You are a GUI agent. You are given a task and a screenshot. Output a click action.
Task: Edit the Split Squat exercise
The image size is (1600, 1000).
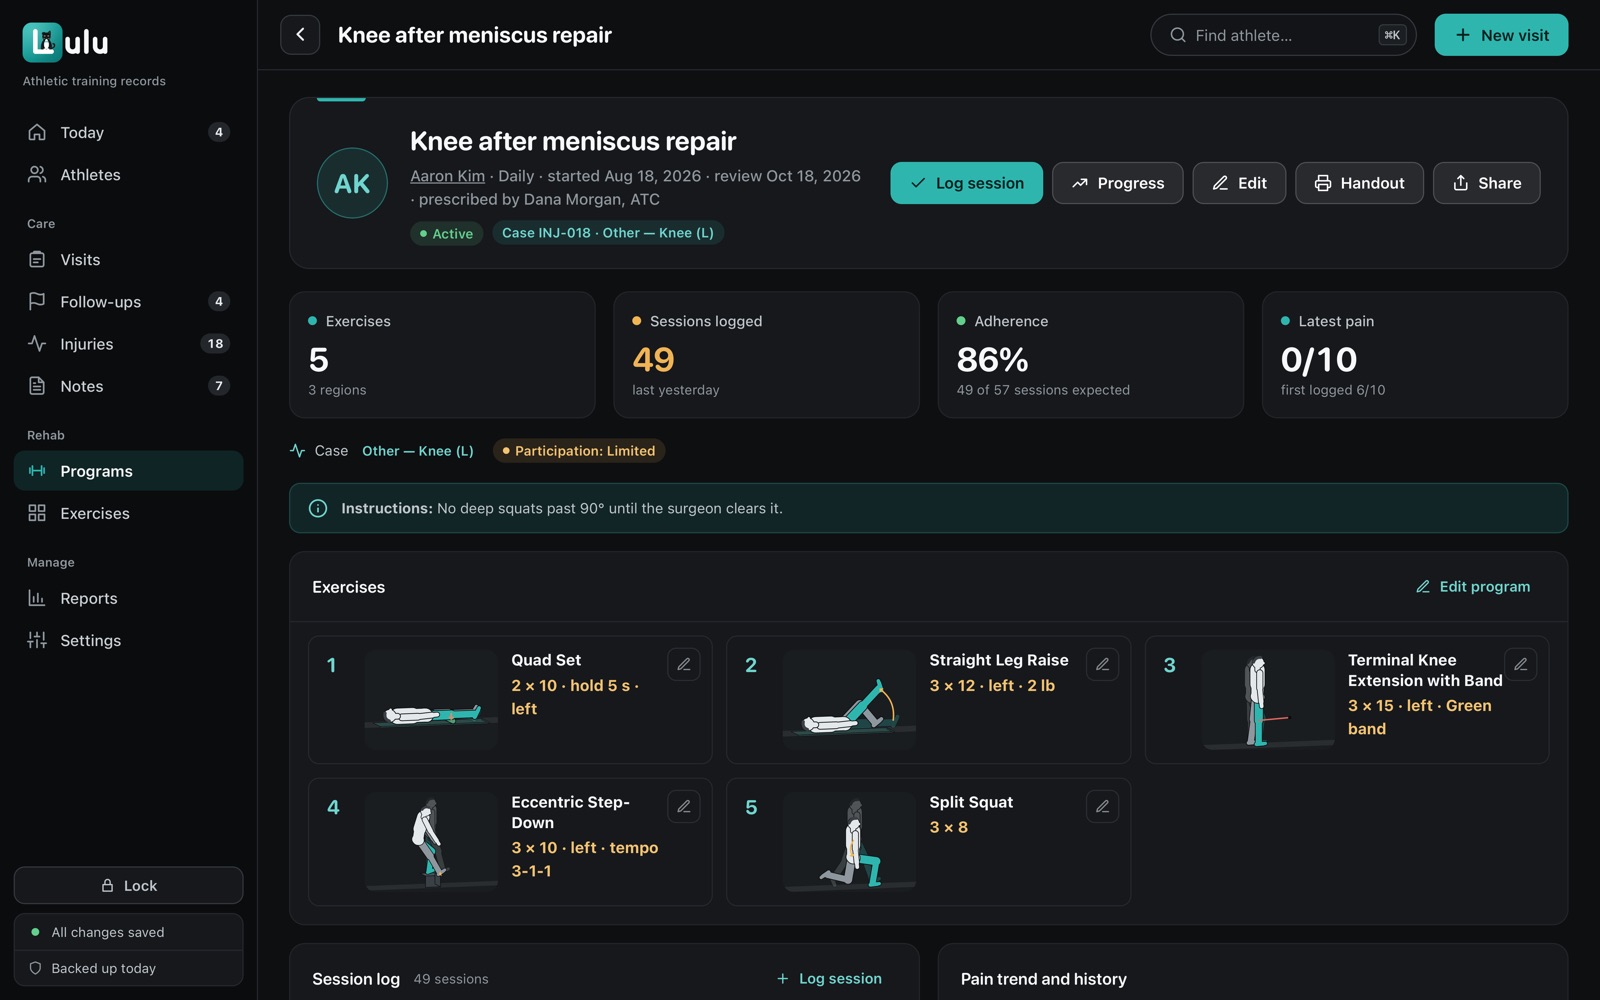pos(1102,806)
